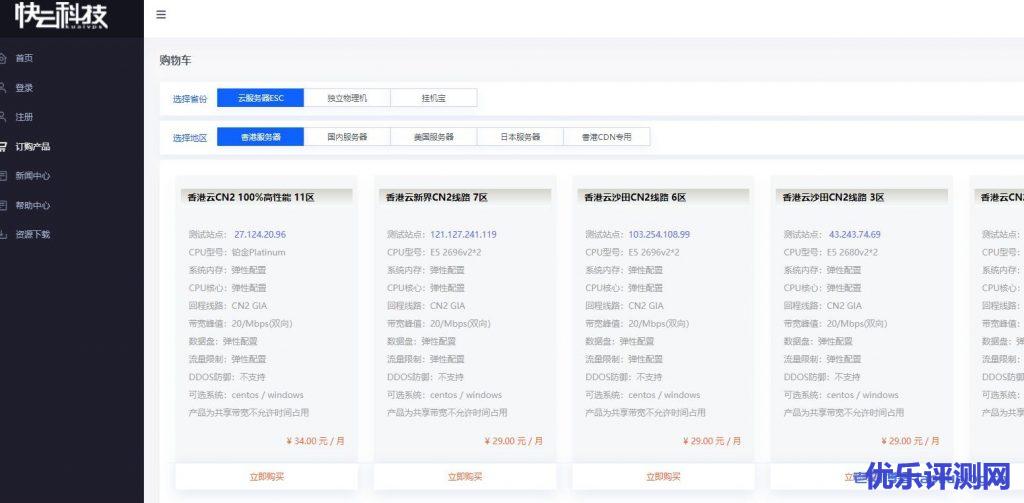Click the hamburger menu icon
1024x503 pixels.
(x=161, y=15)
